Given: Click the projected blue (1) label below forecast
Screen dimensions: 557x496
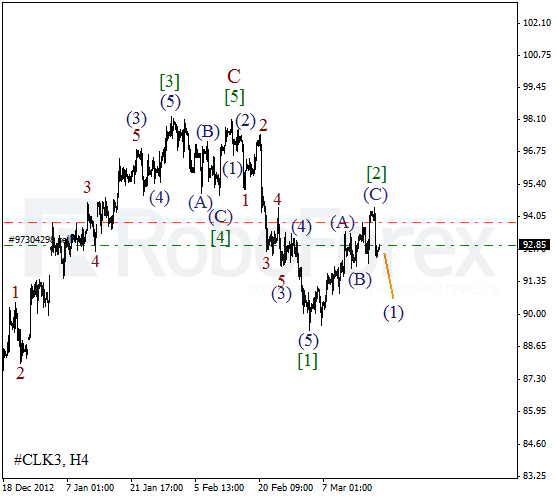Looking at the screenshot, I should tap(393, 313).
